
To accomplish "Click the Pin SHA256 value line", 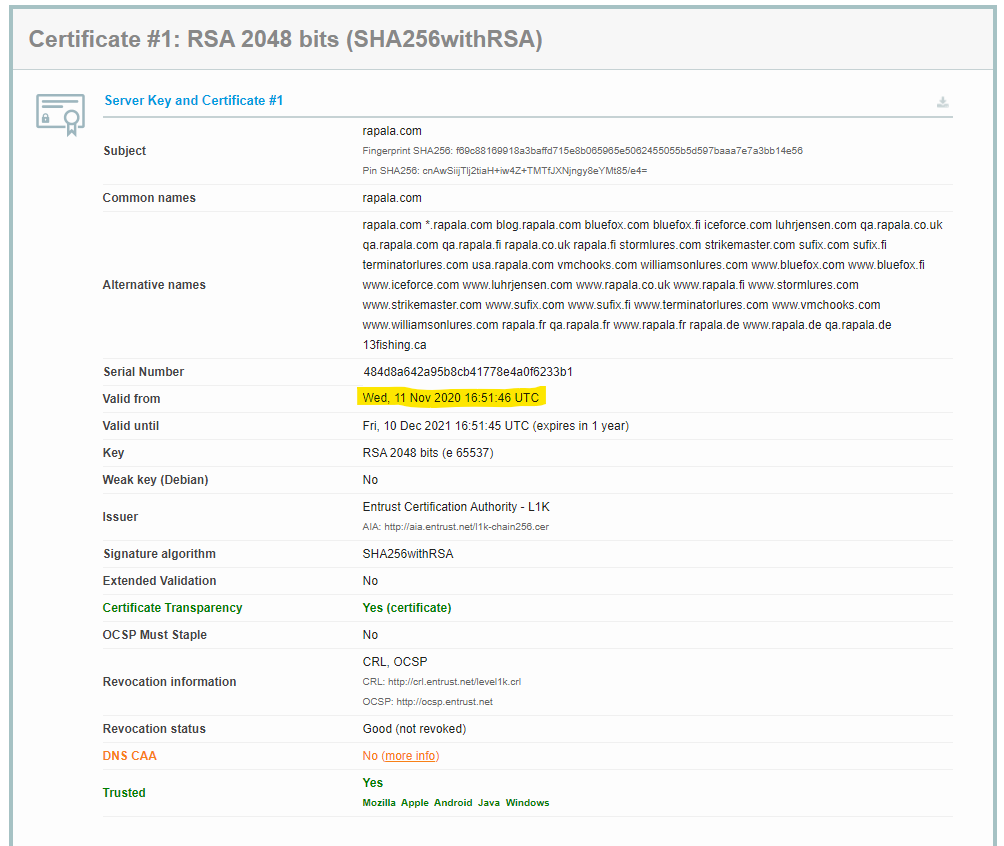I will (505, 170).
